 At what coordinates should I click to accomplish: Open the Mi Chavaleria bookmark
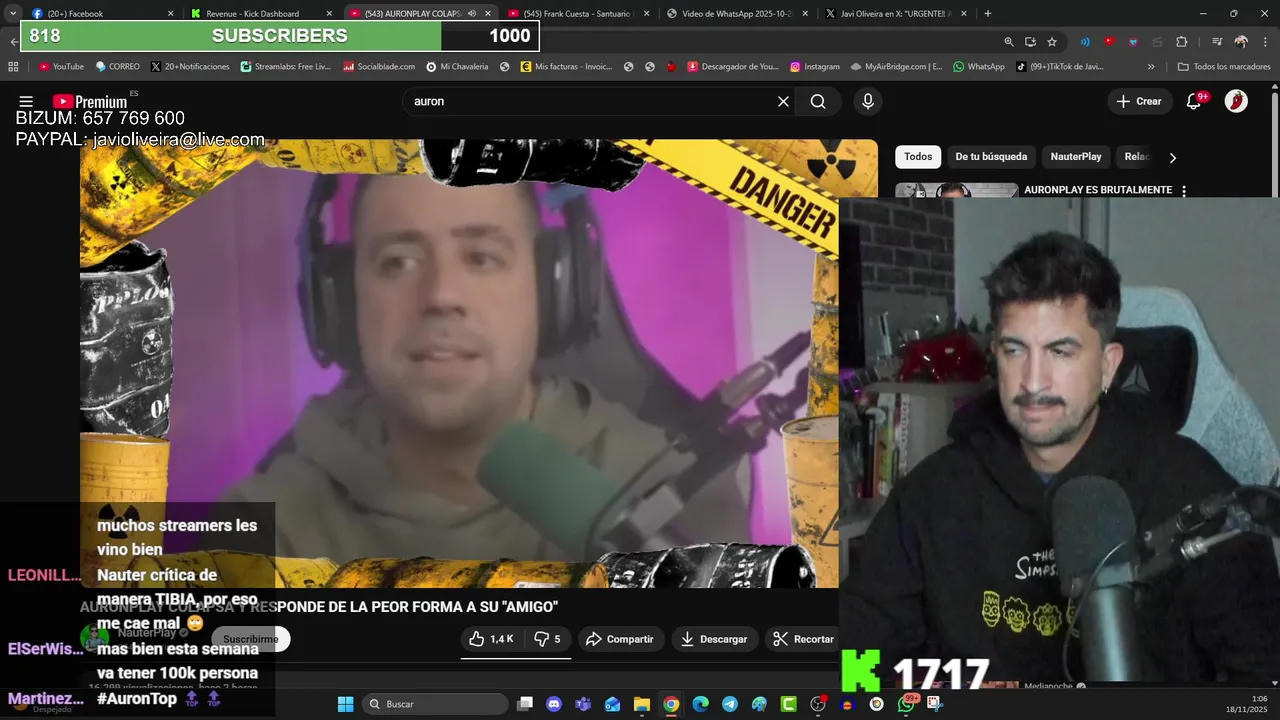[457, 67]
